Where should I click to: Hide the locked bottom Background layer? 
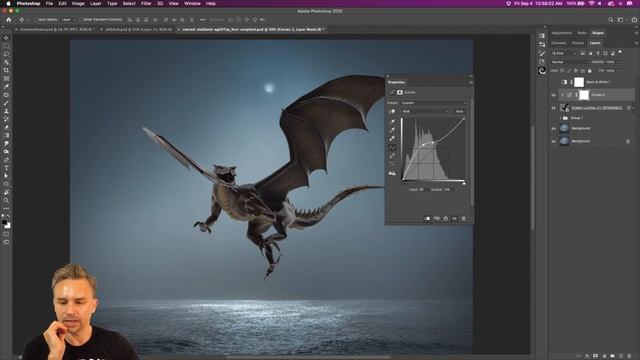[553, 141]
